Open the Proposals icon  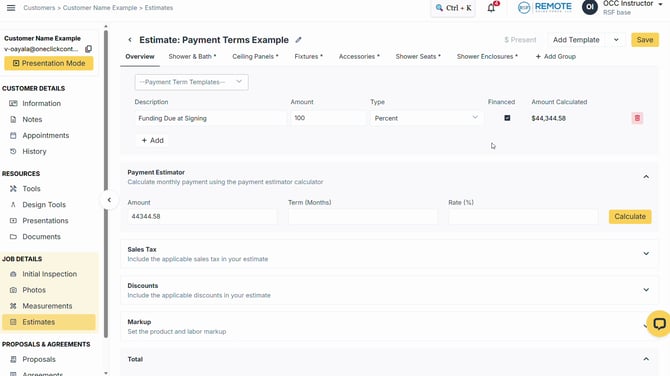[13, 359]
